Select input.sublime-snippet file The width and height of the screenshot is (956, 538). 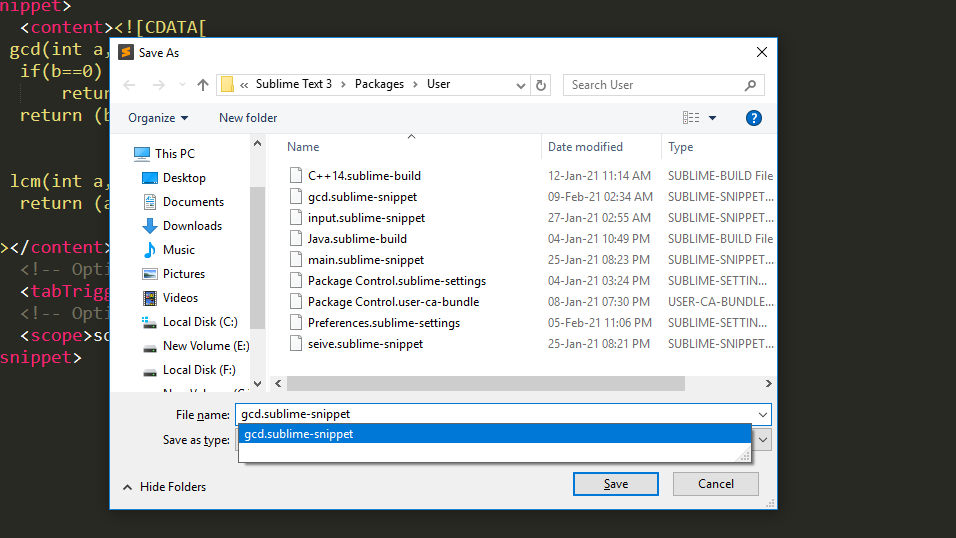[x=366, y=218]
